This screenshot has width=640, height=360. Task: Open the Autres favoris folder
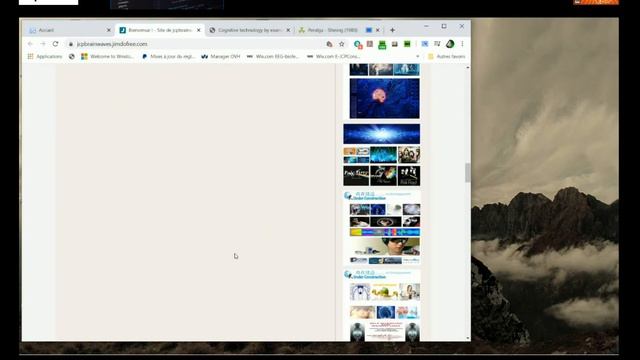[447, 56]
